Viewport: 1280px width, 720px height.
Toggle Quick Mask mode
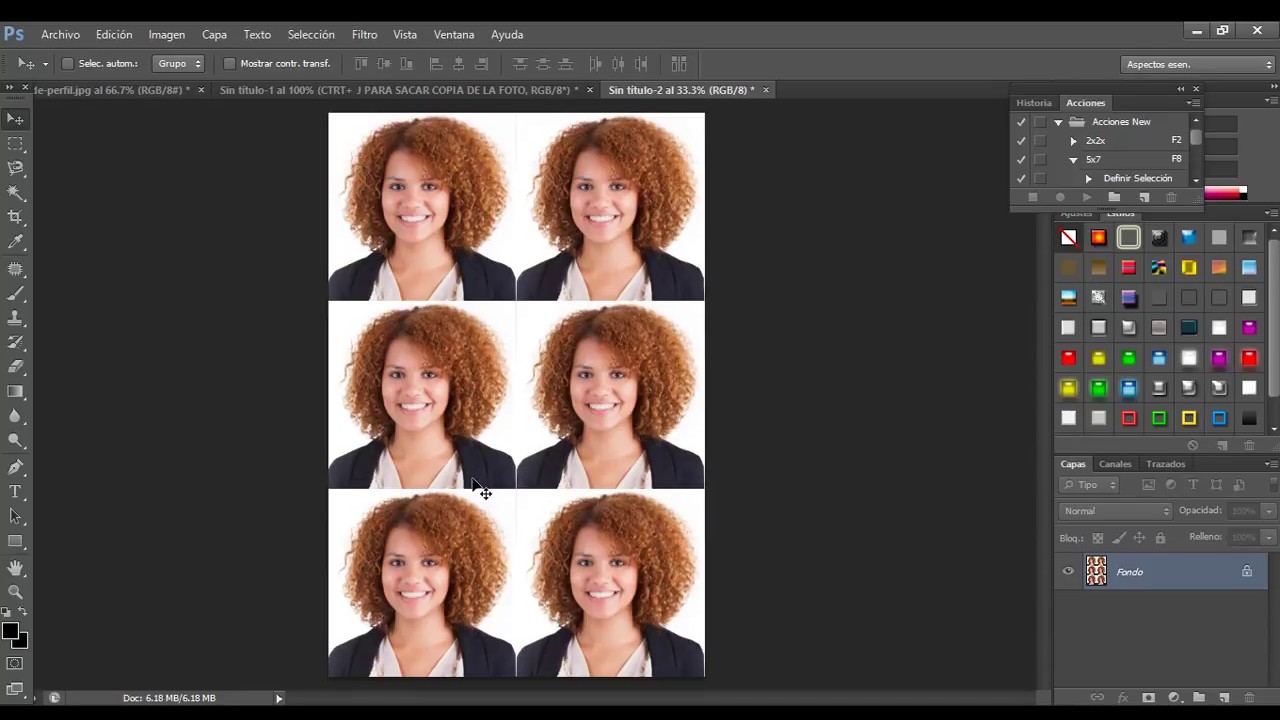pos(15,663)
